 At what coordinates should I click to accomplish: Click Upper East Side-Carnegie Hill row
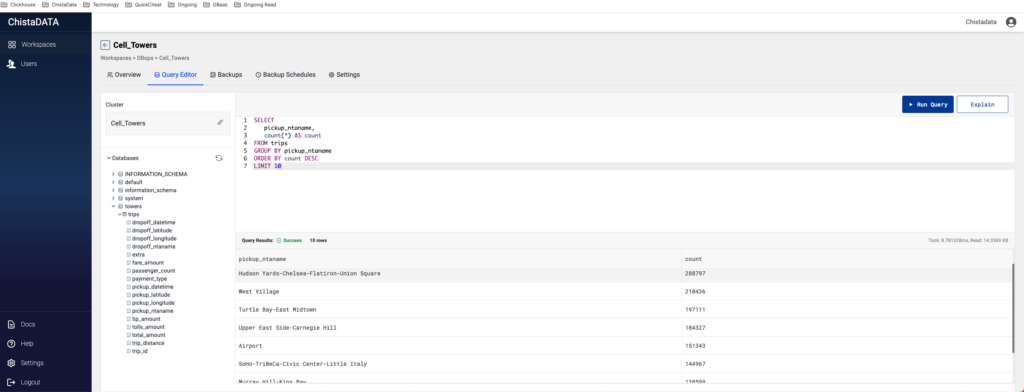624,327
